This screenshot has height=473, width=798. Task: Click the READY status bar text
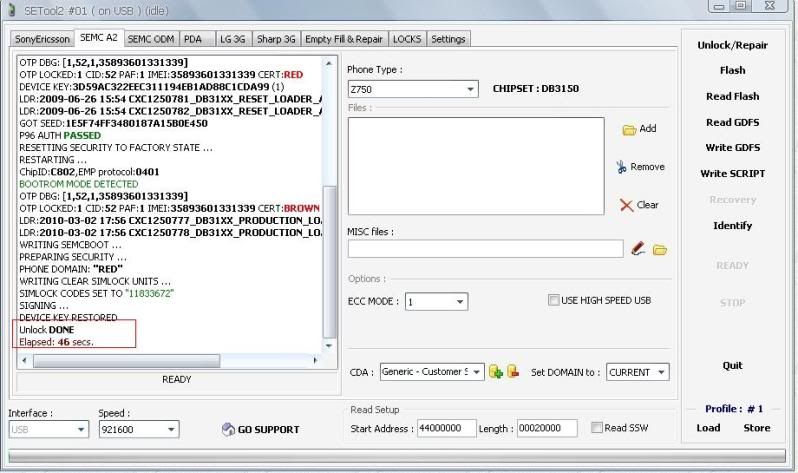tap(177, 380)
